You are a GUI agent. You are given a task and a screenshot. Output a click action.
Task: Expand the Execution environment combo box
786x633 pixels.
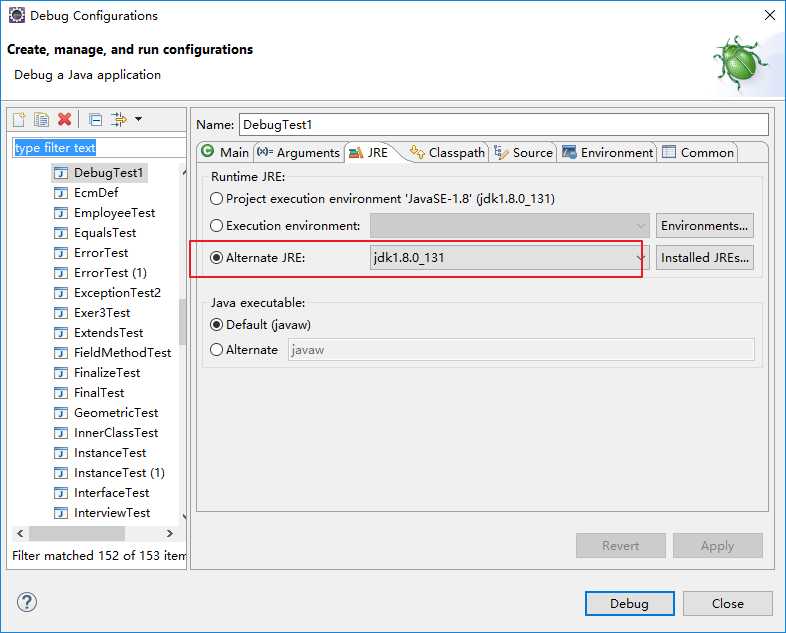pyautogui.click(x=641, y=226)
